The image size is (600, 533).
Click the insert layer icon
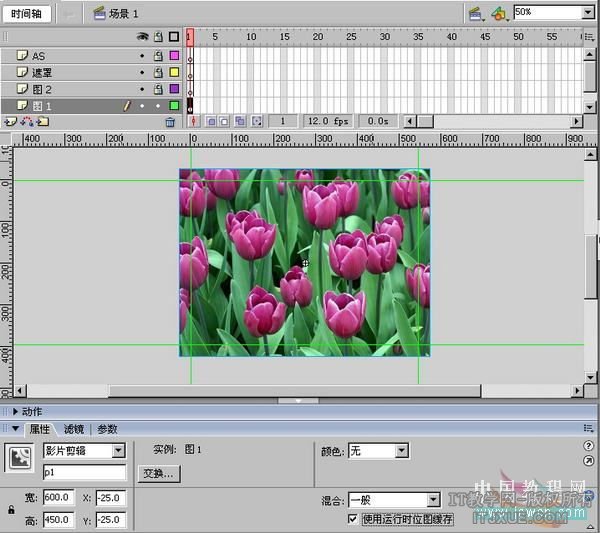click(x=10, y=121)
